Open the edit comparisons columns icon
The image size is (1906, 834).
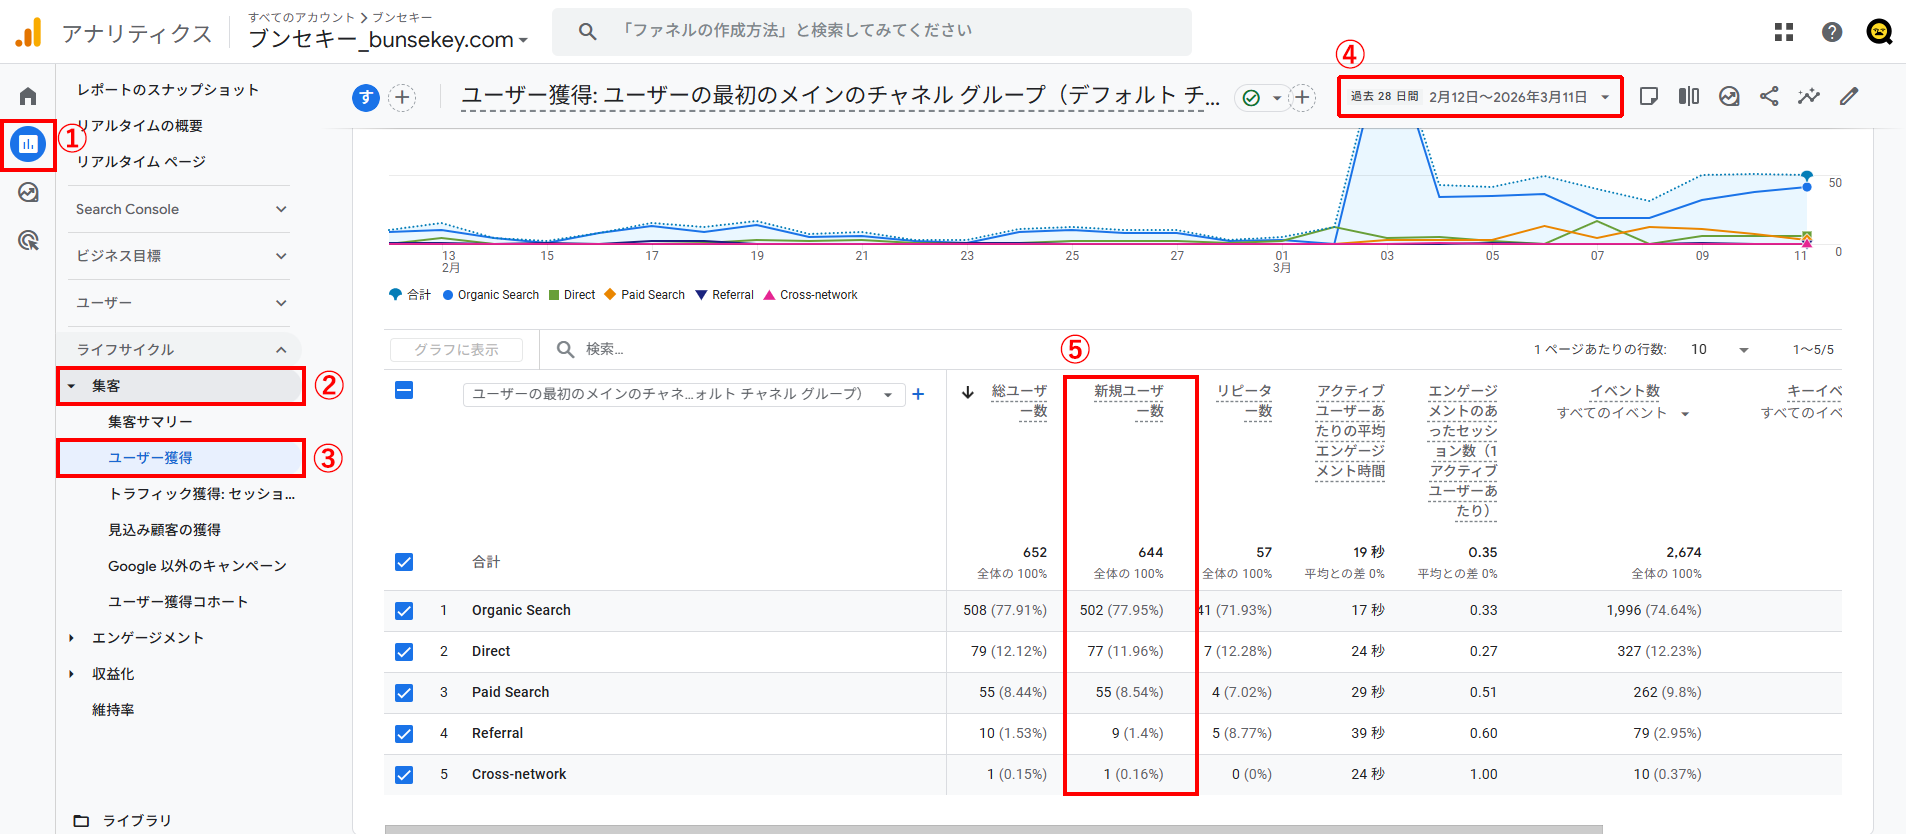(1689, 96)
